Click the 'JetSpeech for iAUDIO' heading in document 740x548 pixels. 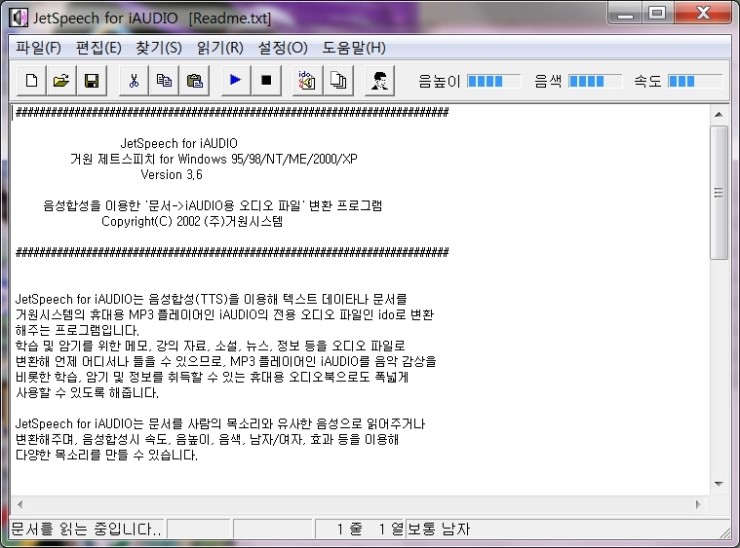(179, 143)
